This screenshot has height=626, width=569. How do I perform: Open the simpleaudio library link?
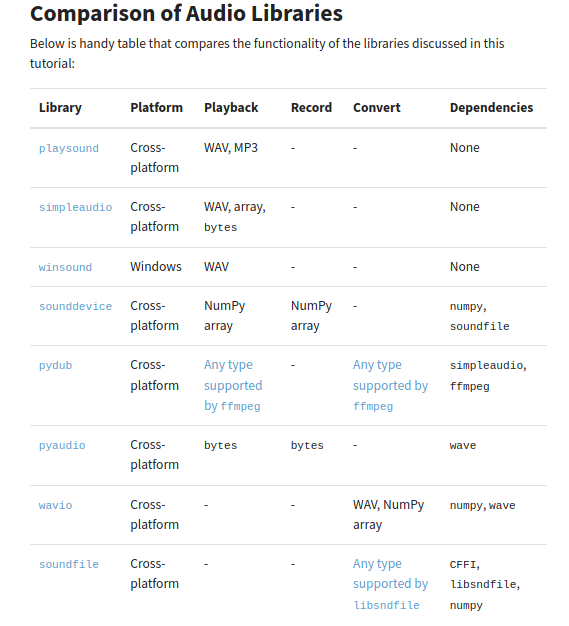75,207
